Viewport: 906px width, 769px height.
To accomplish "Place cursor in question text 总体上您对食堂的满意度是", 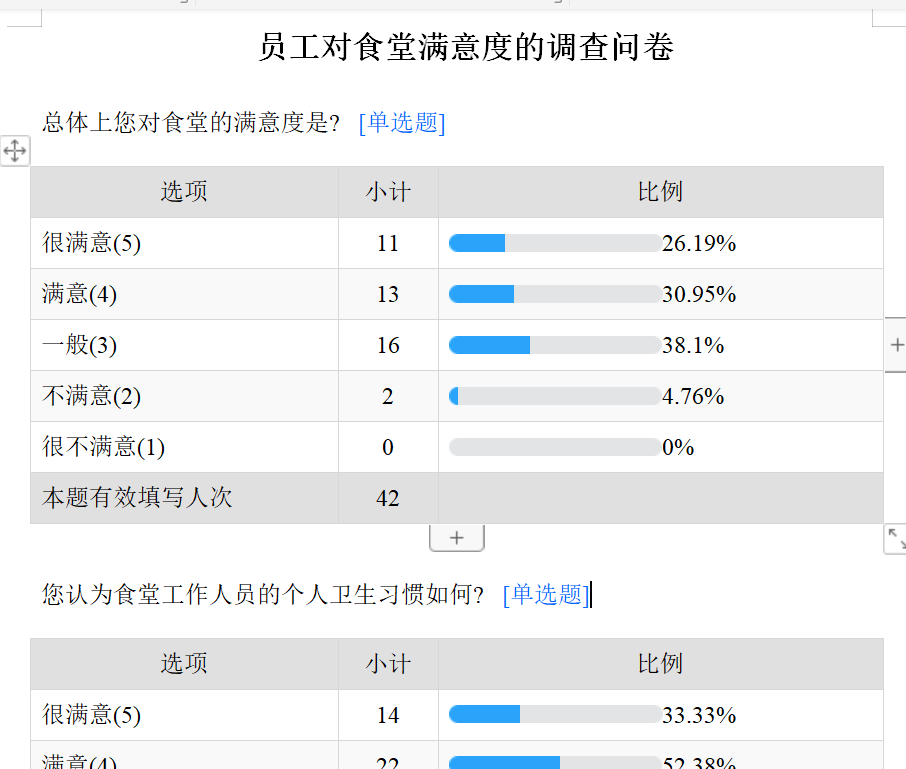I will [190, 123].
